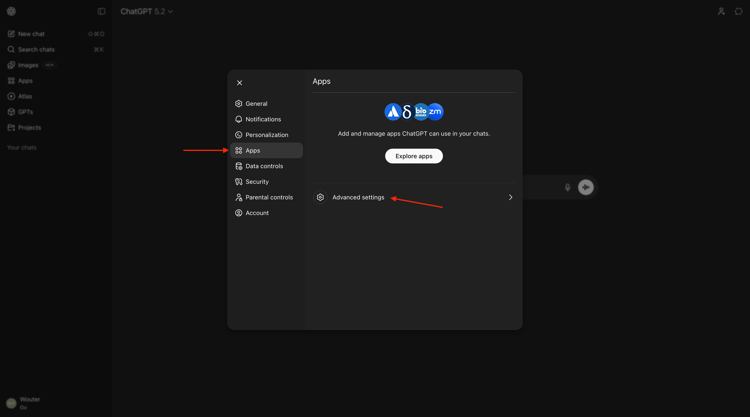Select Notifications settings tab

[266, 120]
